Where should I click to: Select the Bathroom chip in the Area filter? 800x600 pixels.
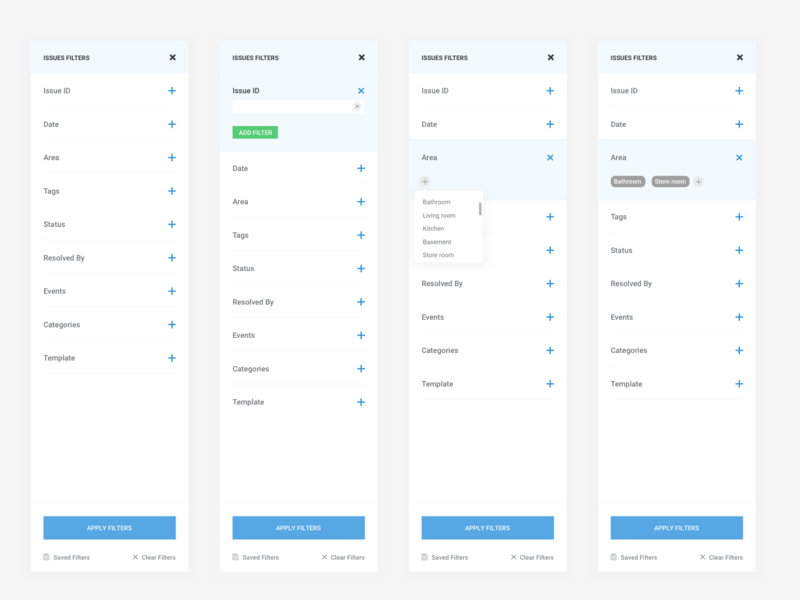click(628, 182)
